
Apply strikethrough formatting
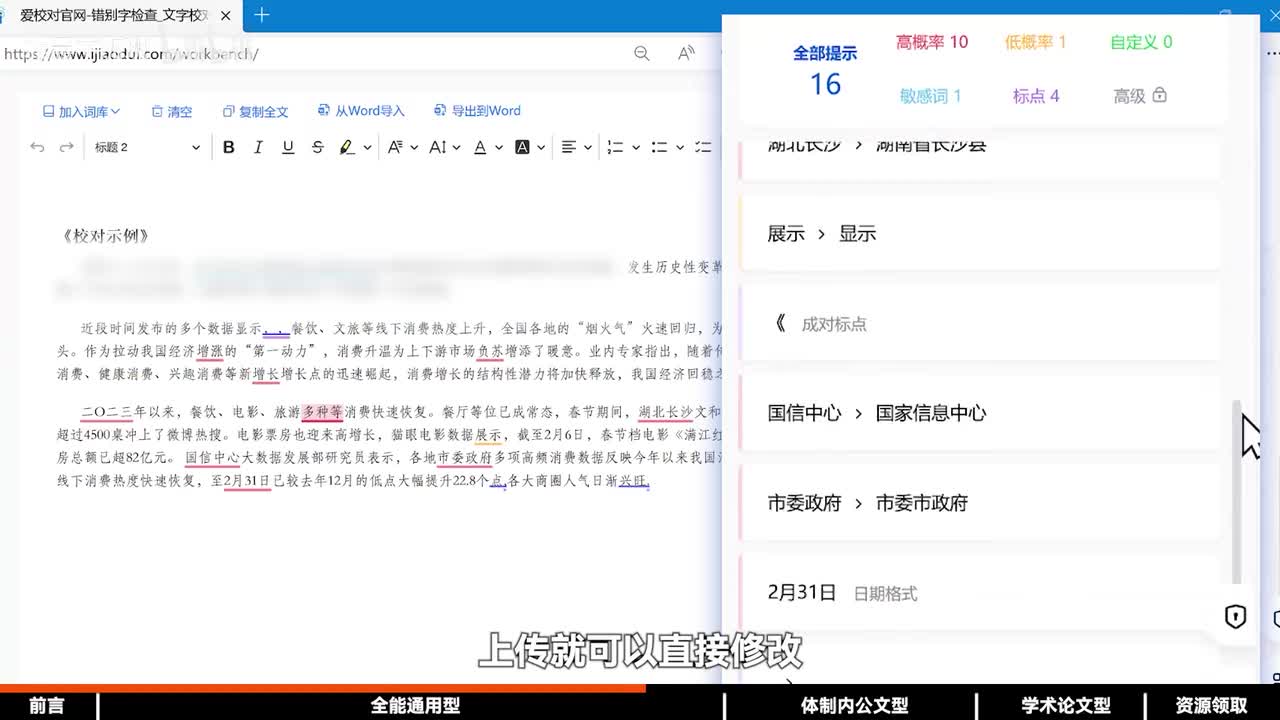tap(318, 147)
